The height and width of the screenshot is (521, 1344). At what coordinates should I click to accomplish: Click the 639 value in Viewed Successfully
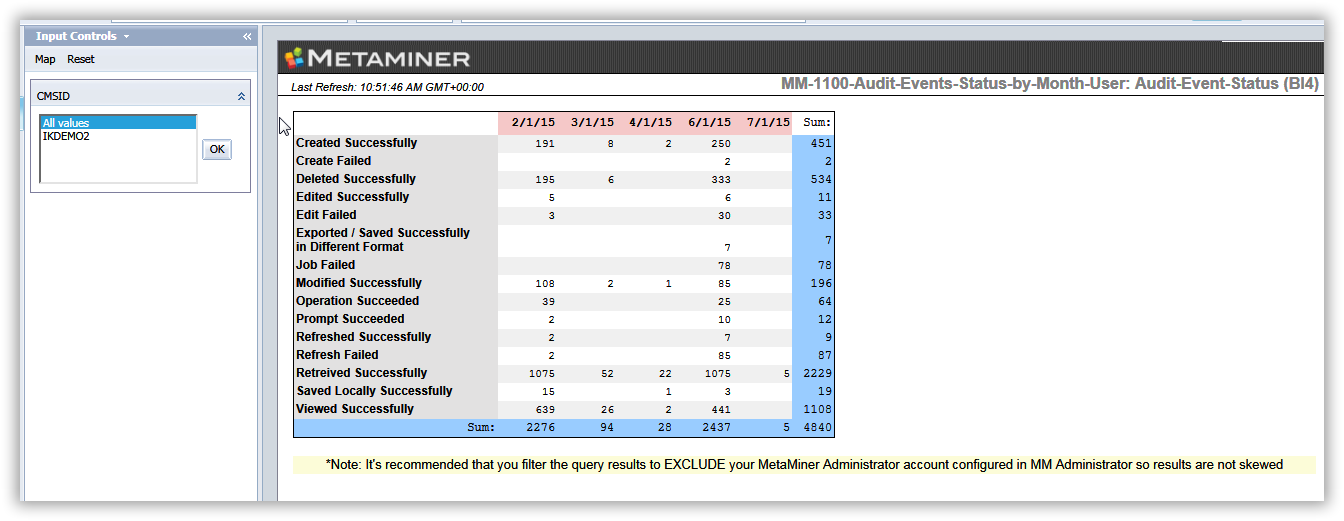(x=545, y=409)
